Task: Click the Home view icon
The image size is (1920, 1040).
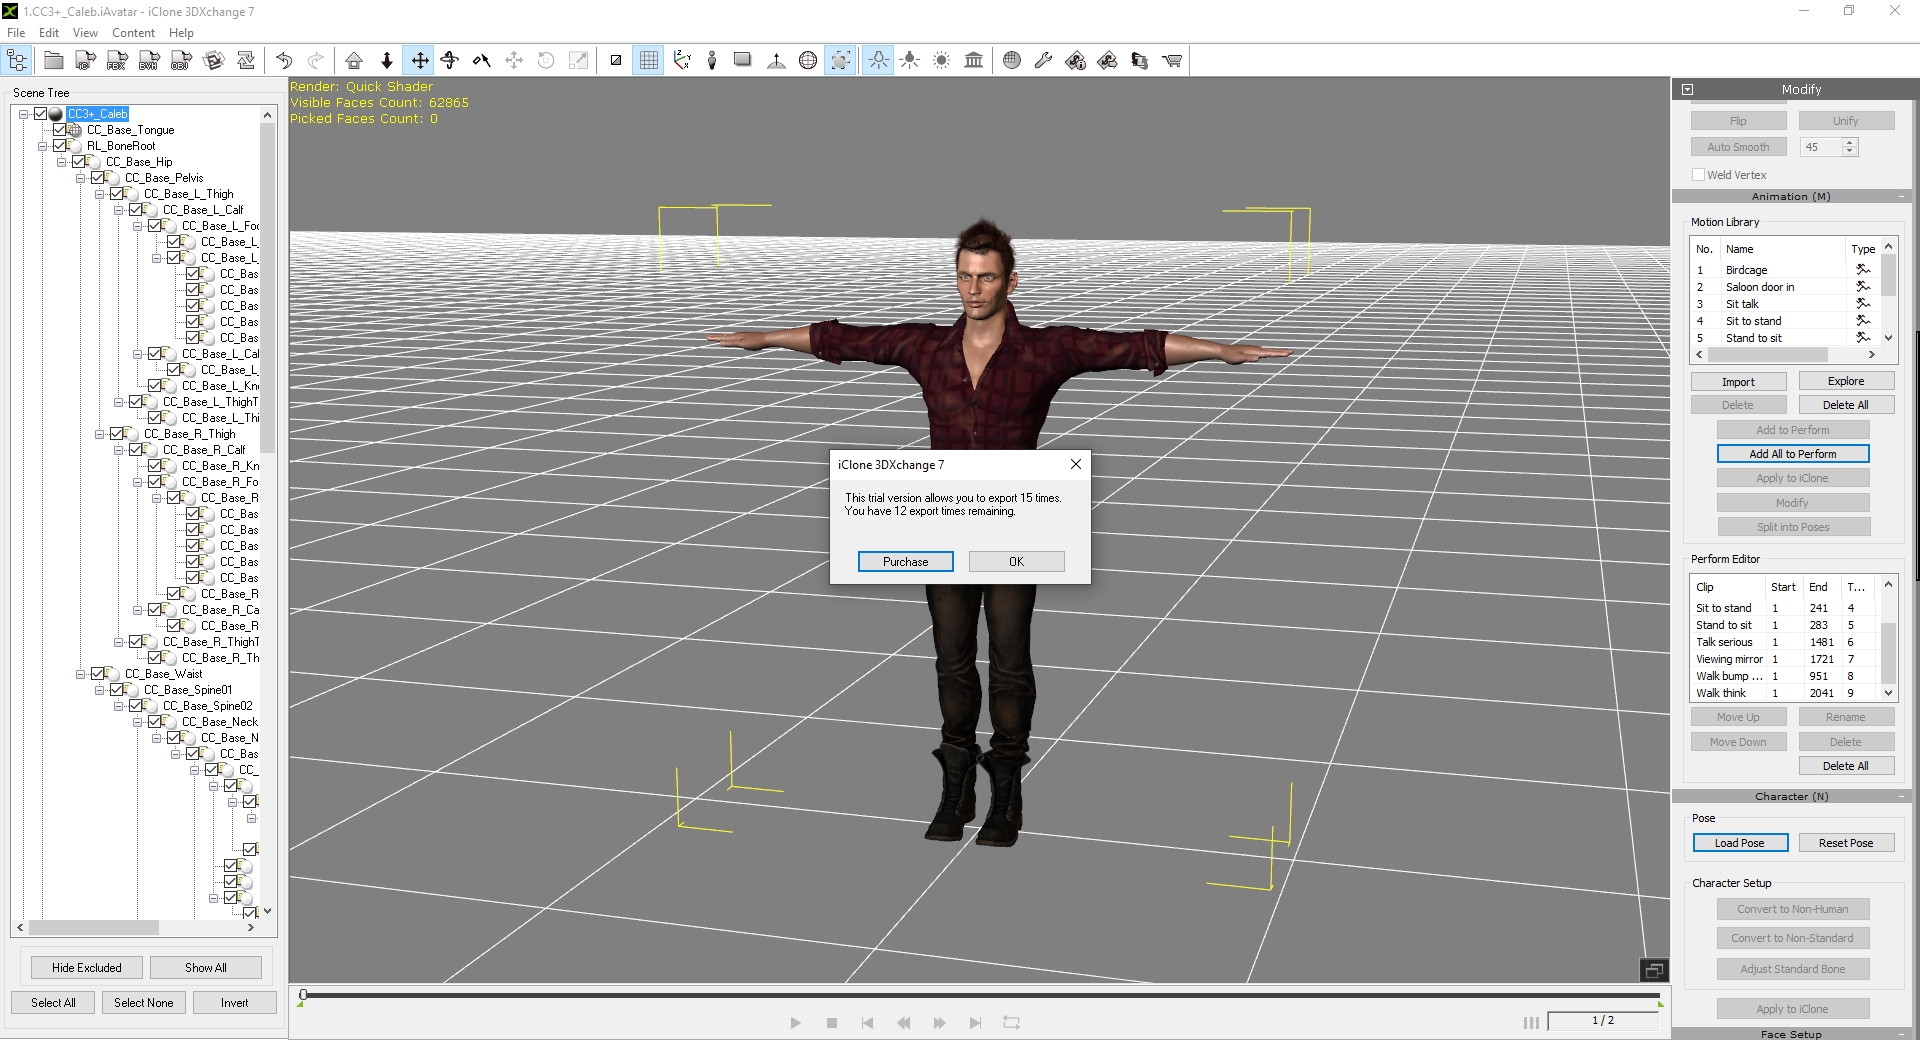Action: 354,61
